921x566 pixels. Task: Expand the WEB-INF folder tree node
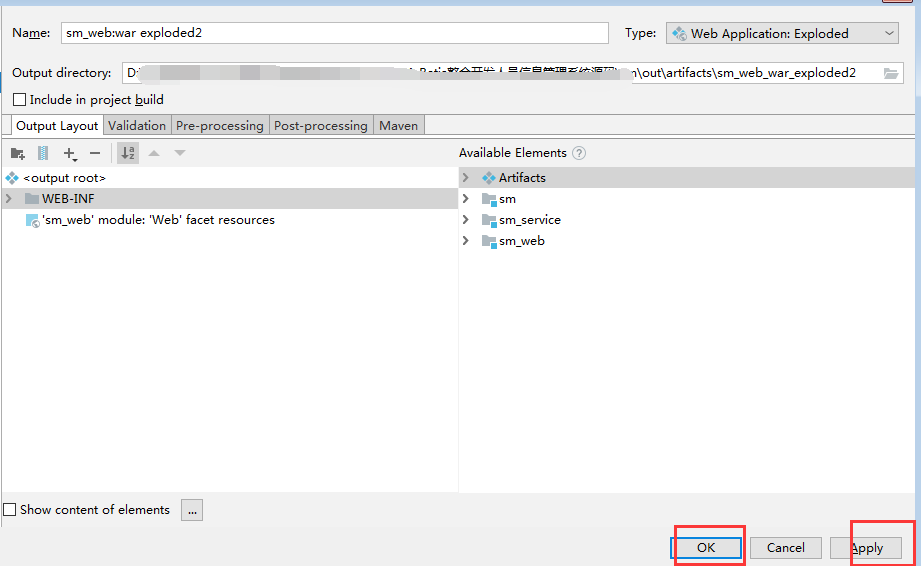(9, 198)
